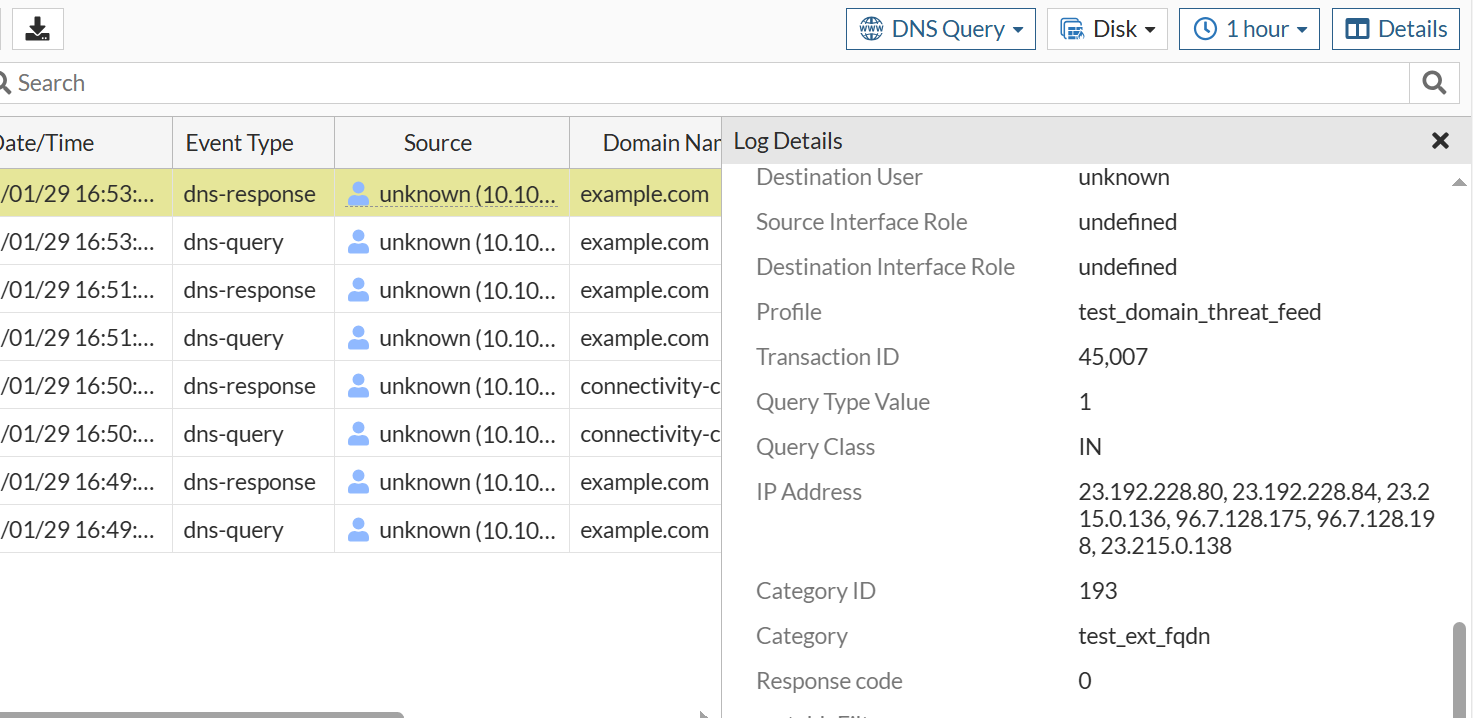Click Category ID value 193

point(1097,591)
